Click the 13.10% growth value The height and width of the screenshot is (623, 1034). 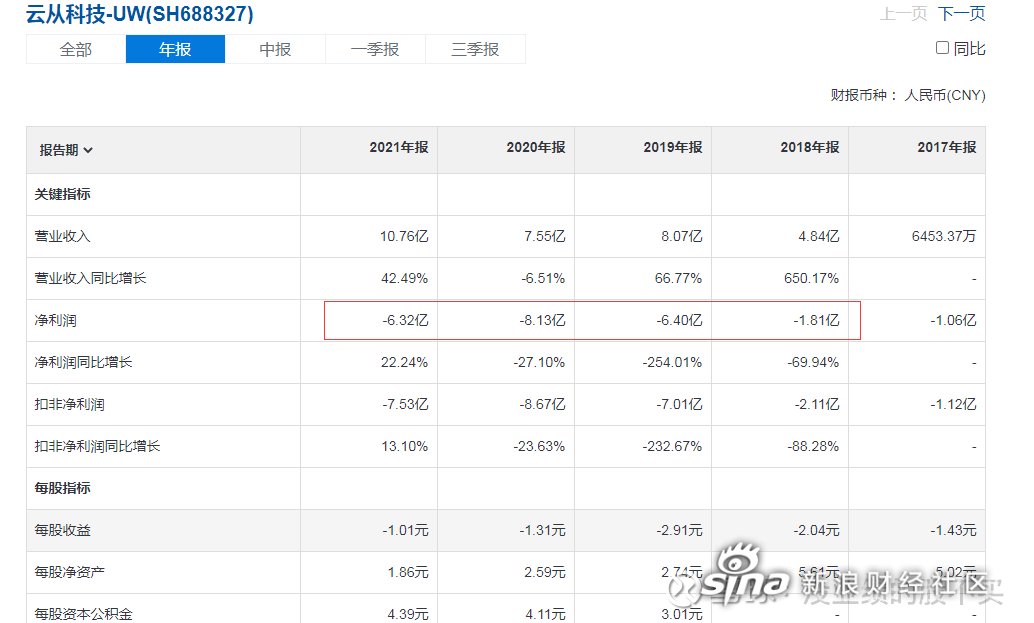click(404, 446)
